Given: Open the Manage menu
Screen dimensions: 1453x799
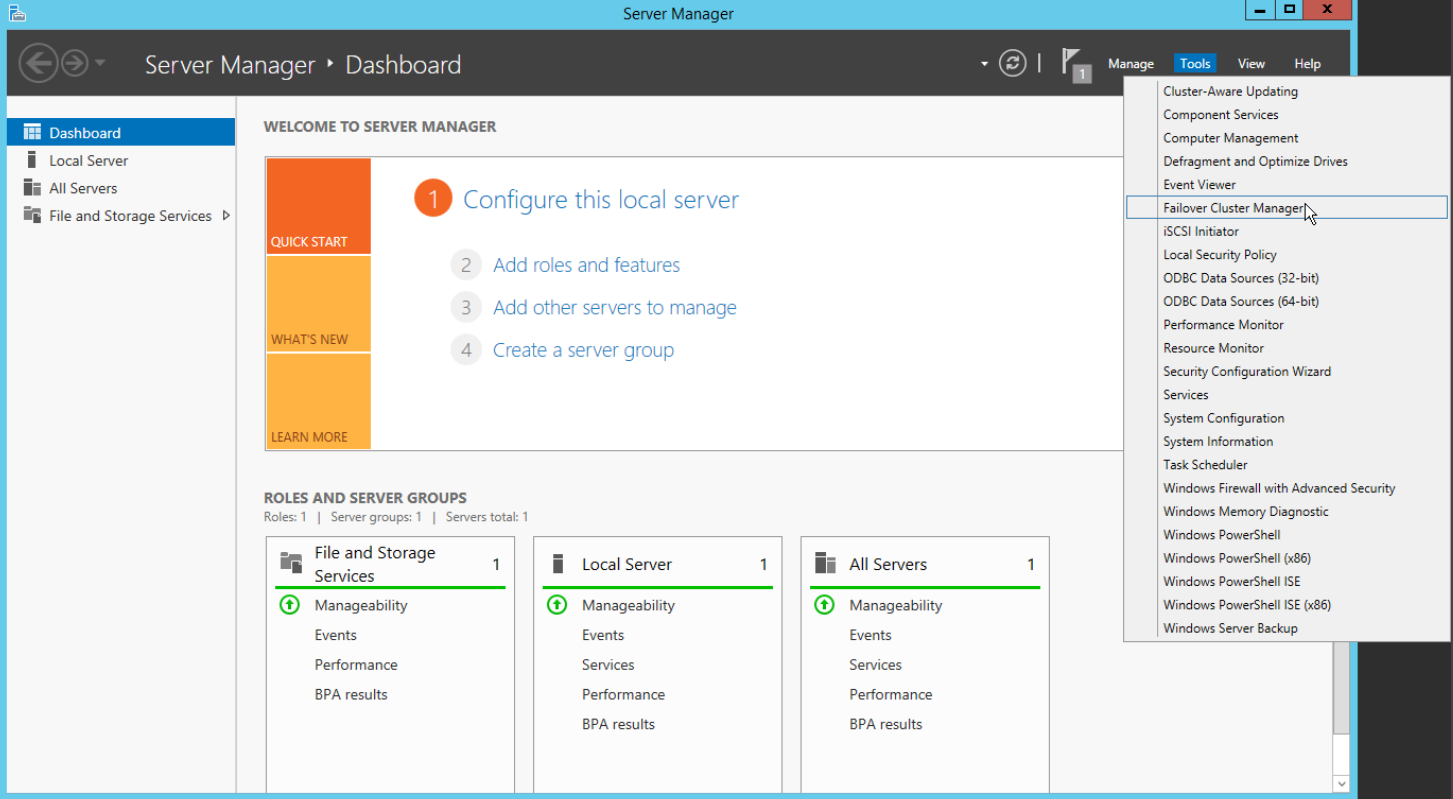Looking at the screenshot, I should [1130, 64].
